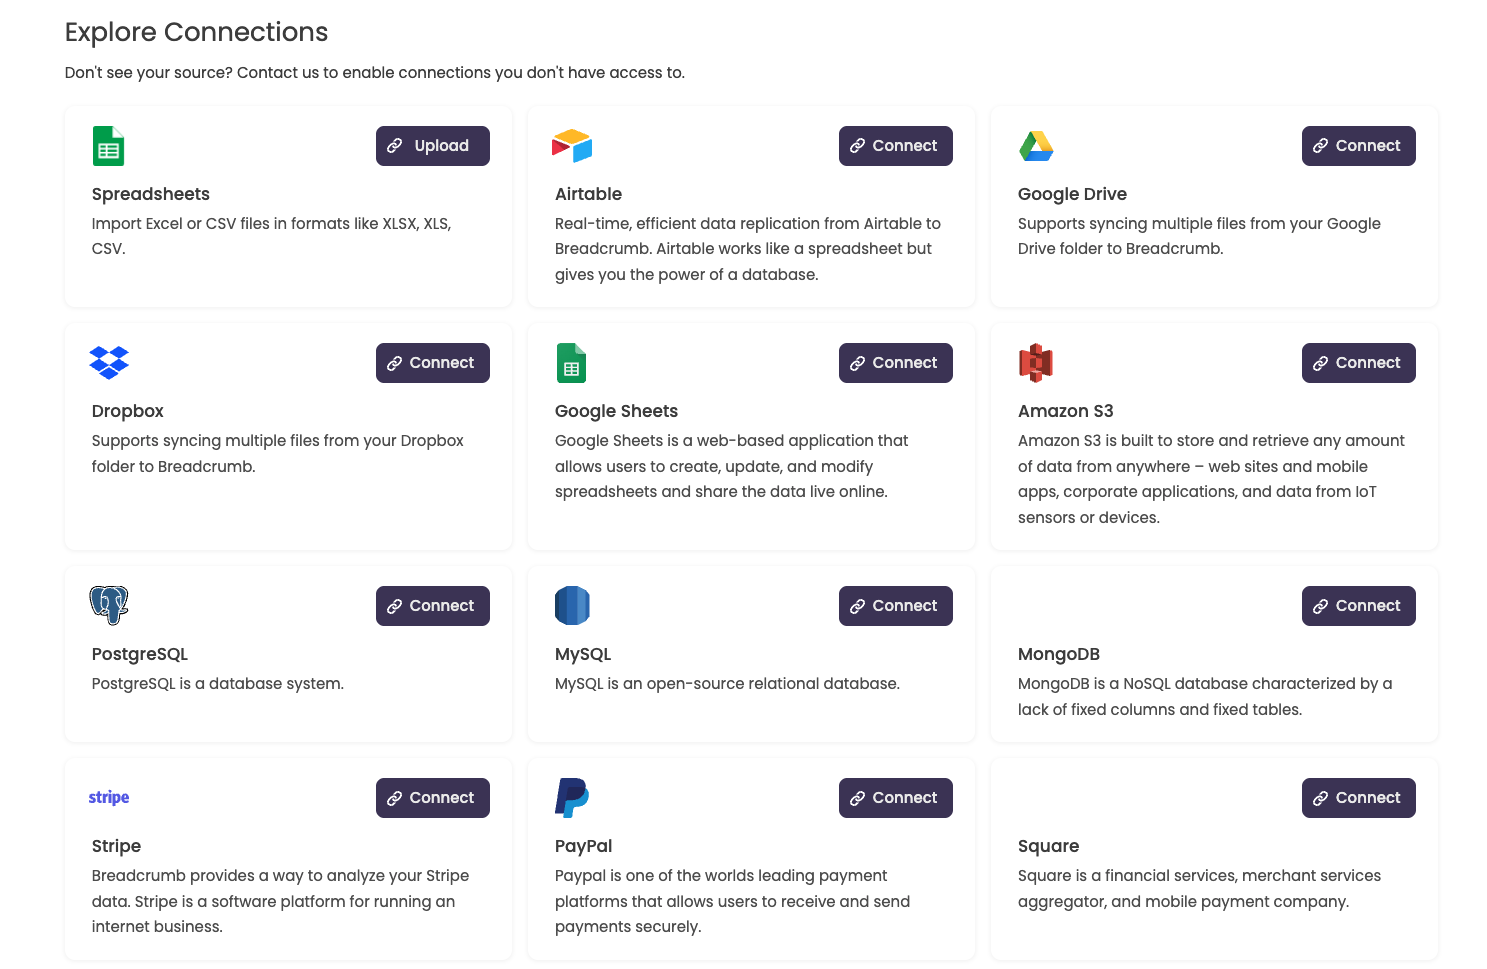The width and height of the screenshot is (1487, 969).
Task: Connect the Amazon S3 source
Action: tap(1358, 362)
